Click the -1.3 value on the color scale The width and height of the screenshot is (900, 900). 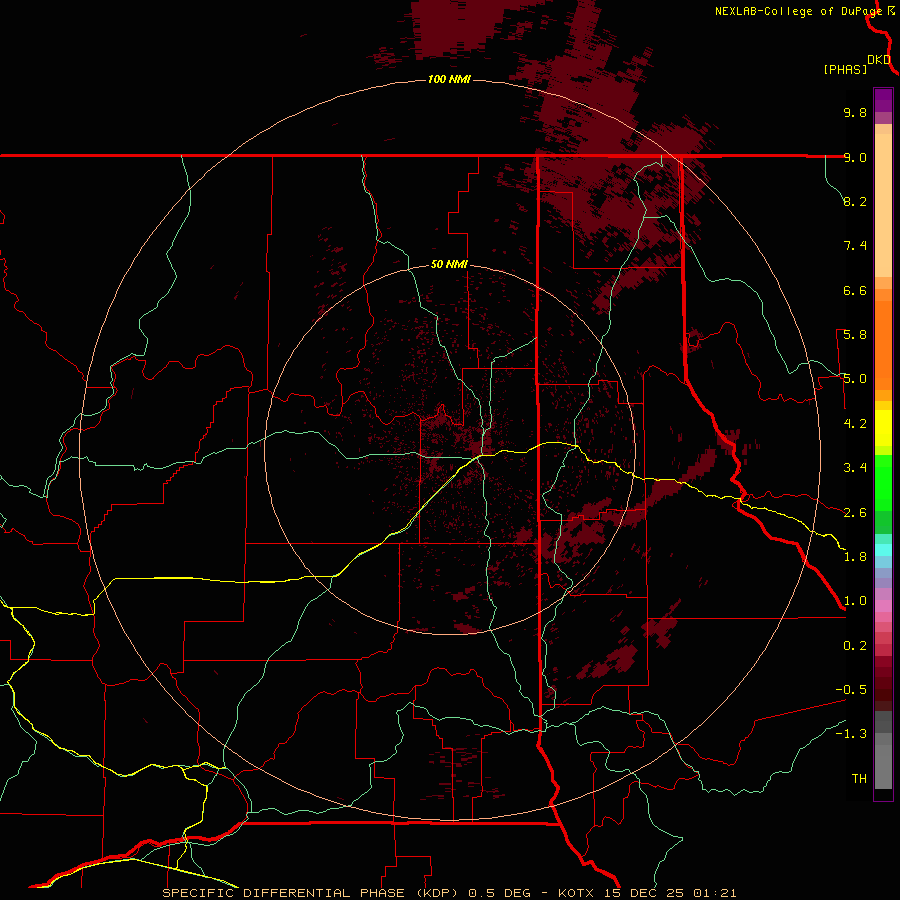[851, 734]
